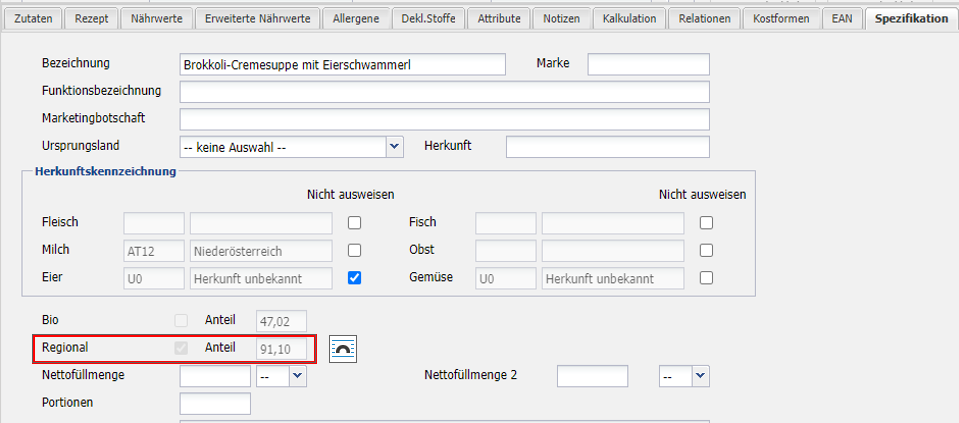Tick 'Nicht ausweisen' box for Milch
The width and height of the screenshot is (959, 423).
354,250
